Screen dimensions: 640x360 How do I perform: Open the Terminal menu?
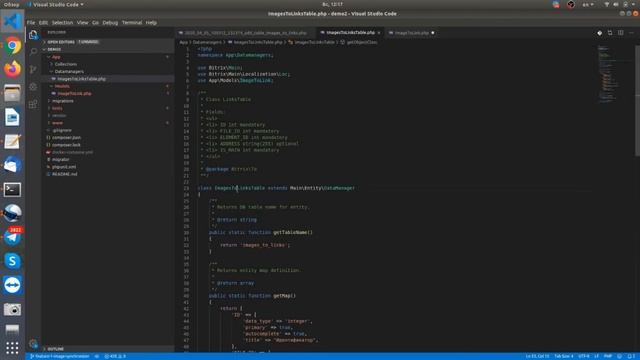click(x=132, y=23)
